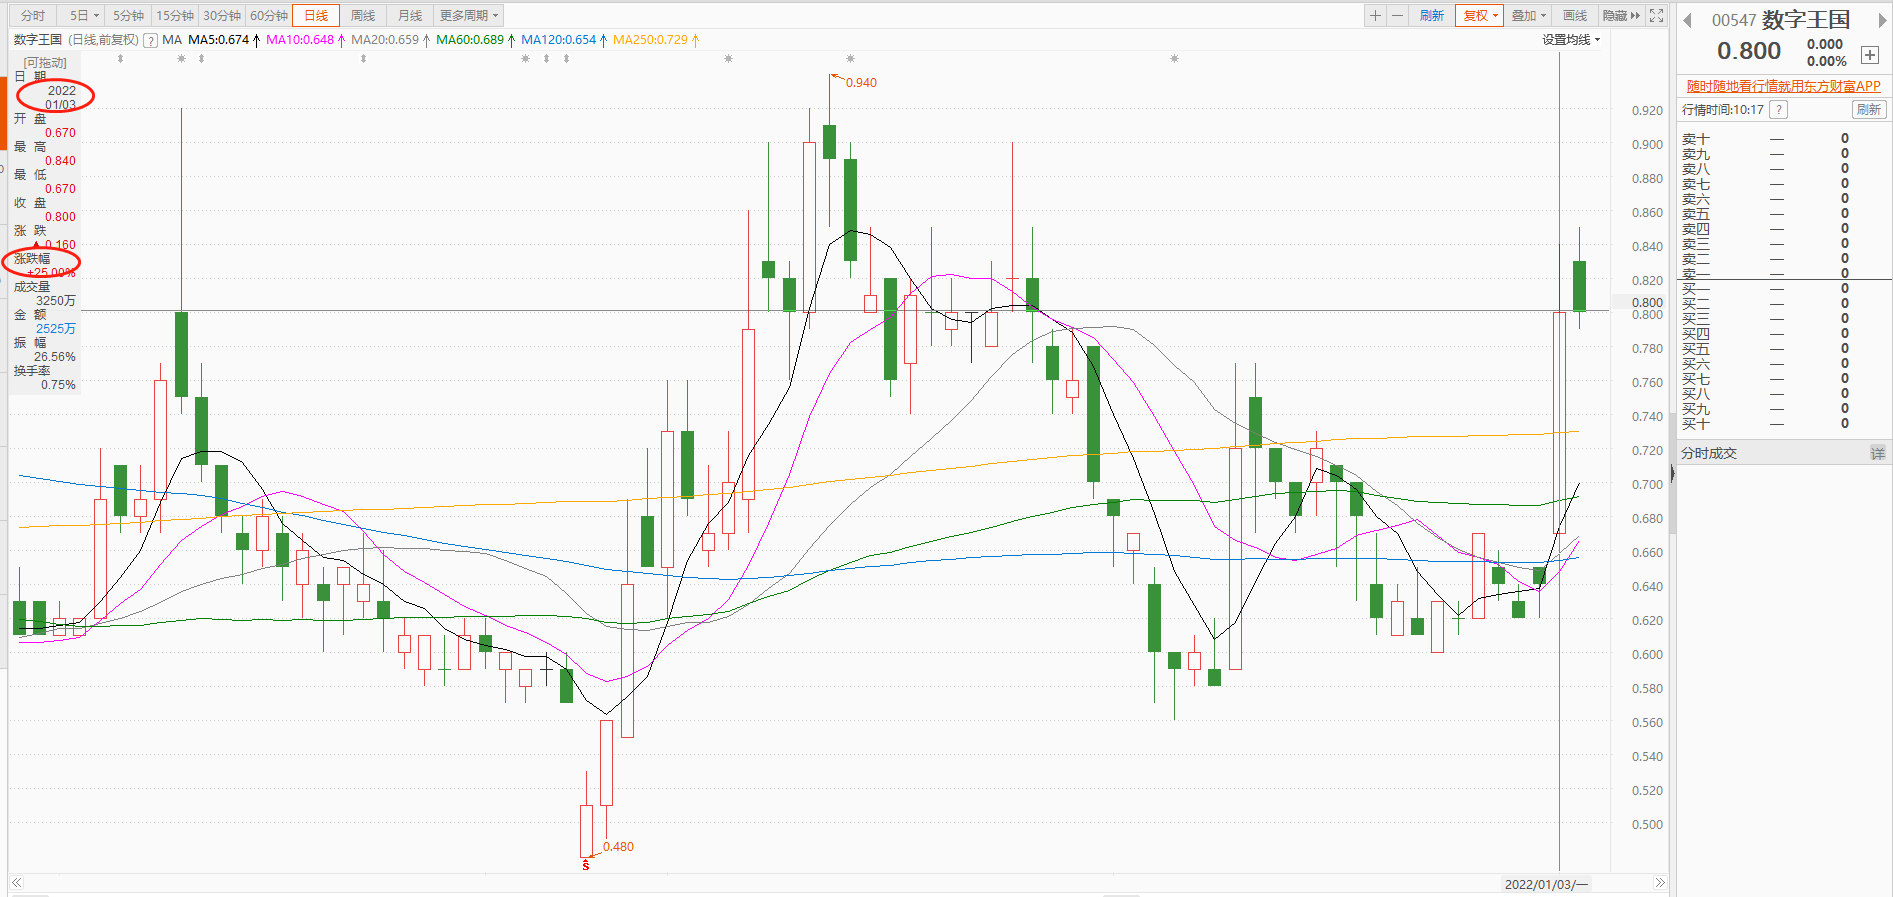1893x897 pixels.
Task: Open the 复权 dropdown
Action: pyautogui.click(x=1479, y=15)
